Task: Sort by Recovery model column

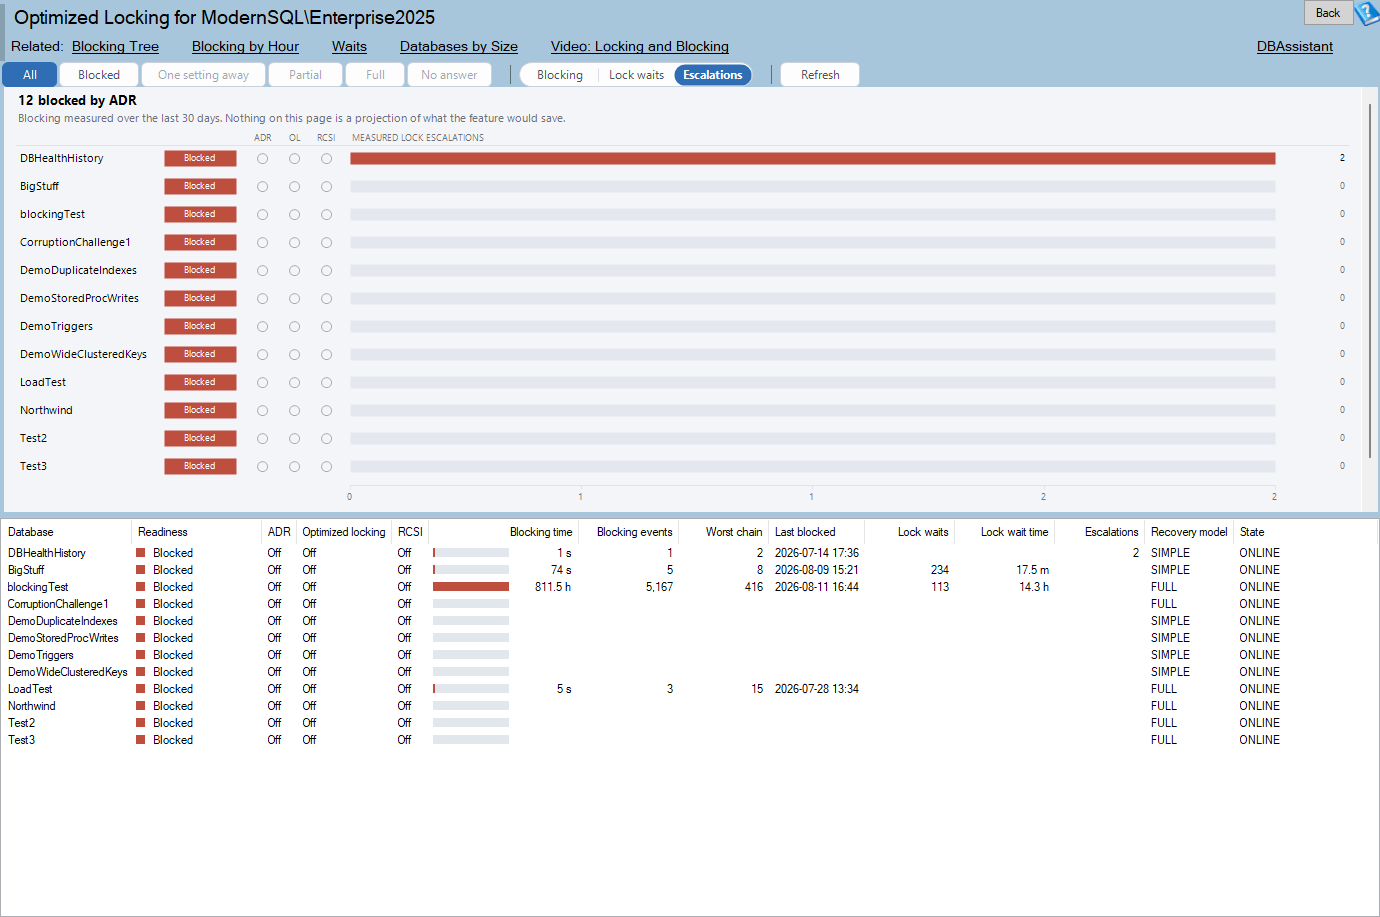Action: 1189,532
